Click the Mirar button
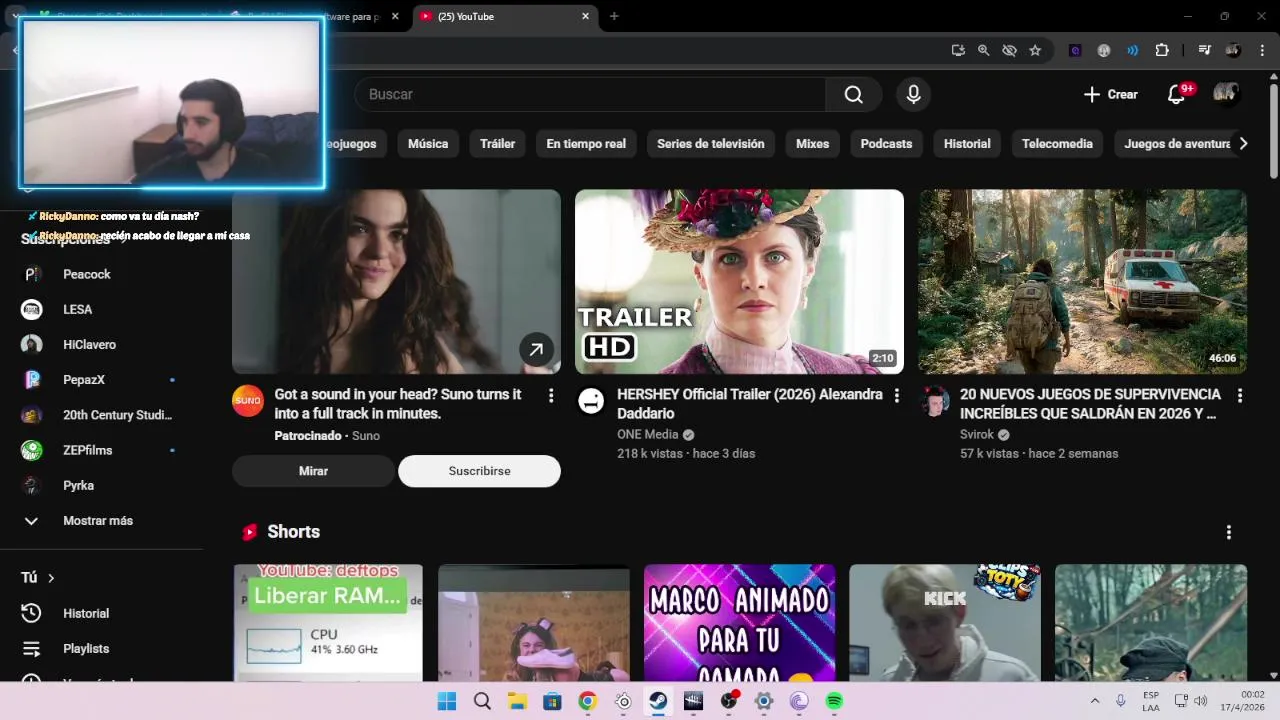The height and width of the screenshot is (720, 1280). (313, 471)
